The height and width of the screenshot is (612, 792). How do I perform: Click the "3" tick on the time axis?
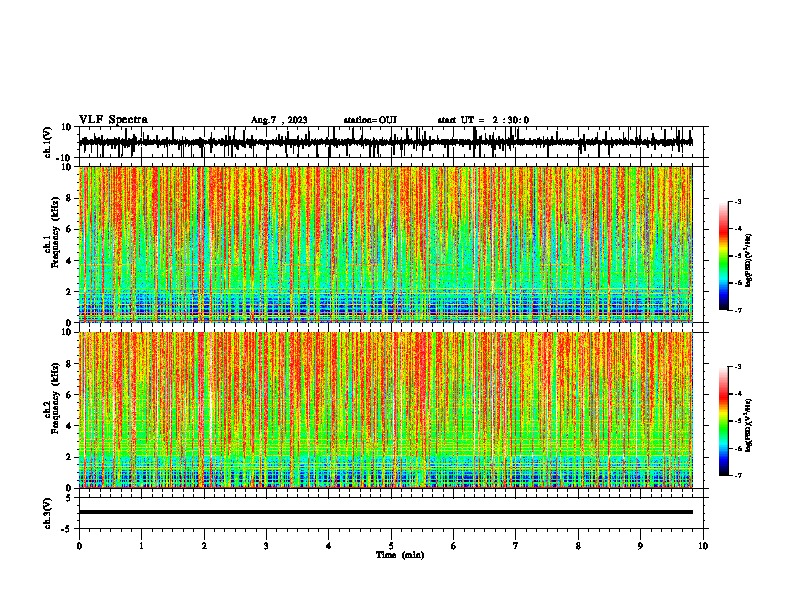pos(266,546)
